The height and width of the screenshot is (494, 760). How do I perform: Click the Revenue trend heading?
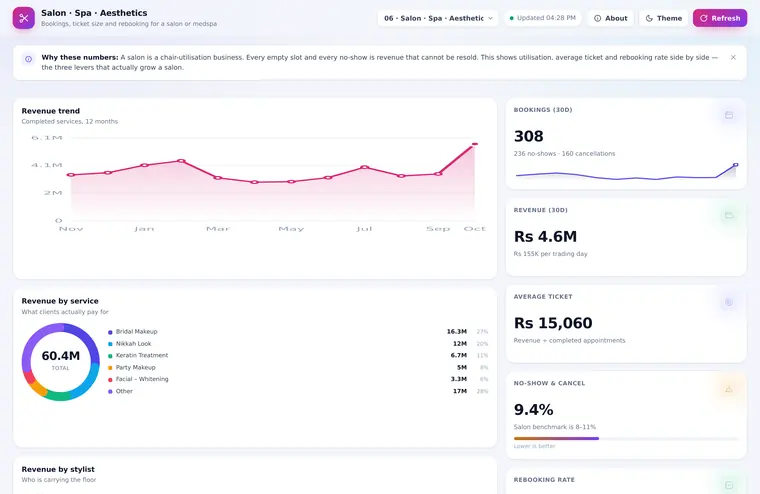tap(50, 111)
